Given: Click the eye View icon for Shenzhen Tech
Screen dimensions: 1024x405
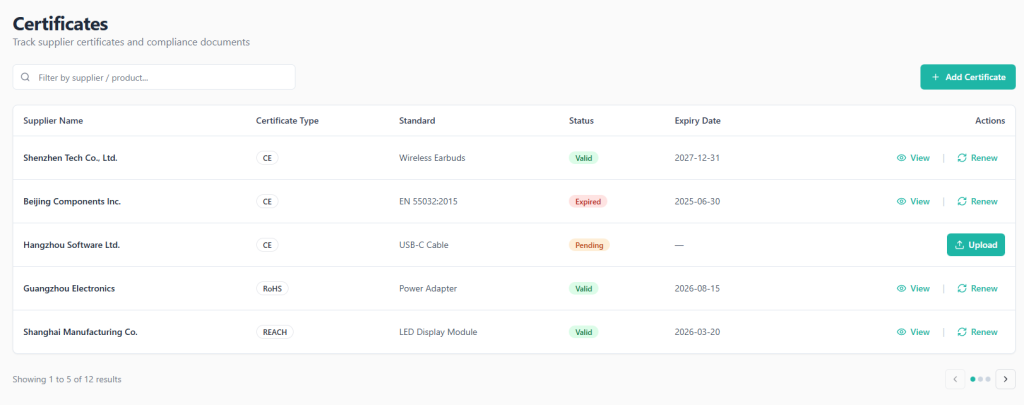Looking at the screenshot, I should tap(901, 158).
